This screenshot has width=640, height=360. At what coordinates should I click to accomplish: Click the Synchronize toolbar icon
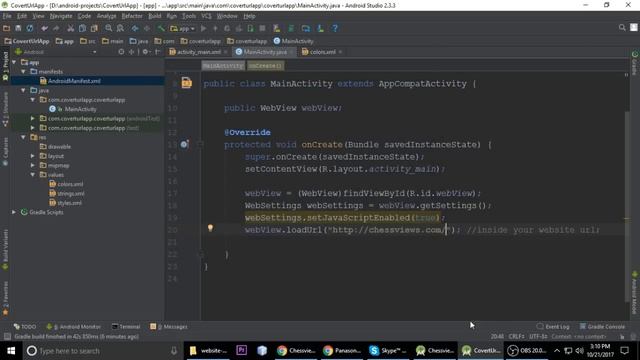30,28
